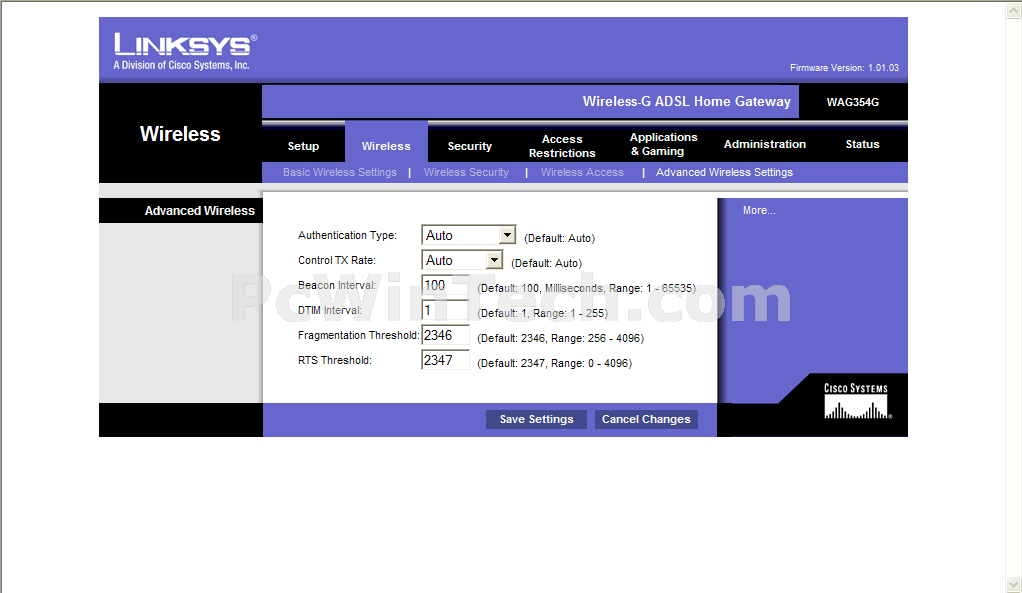
Task: Focus the Fragmentation Threshold input field
Action: click(445, 336)
